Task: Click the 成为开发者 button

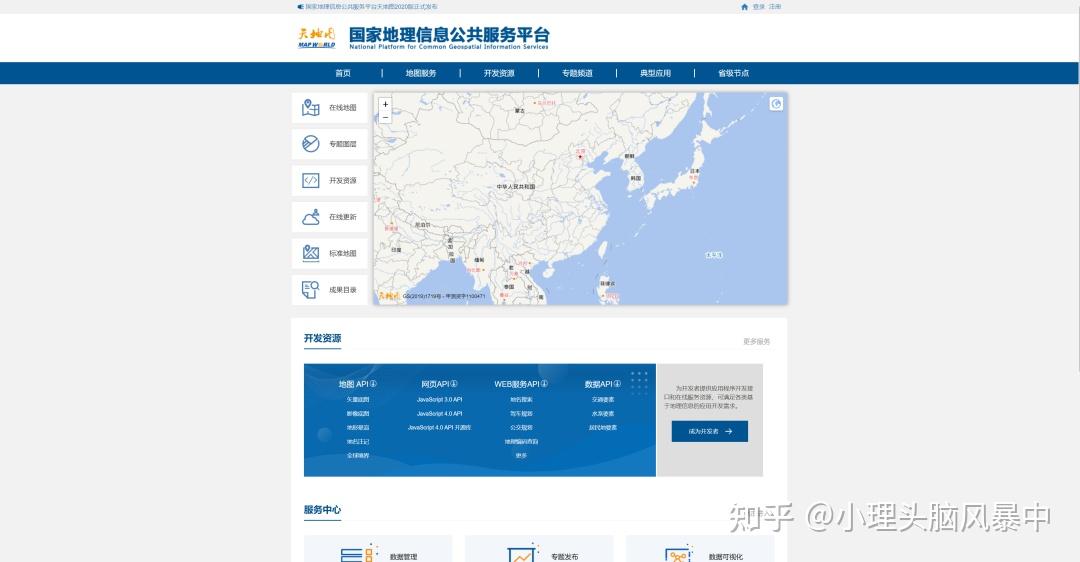Action: tap(709, 431)
